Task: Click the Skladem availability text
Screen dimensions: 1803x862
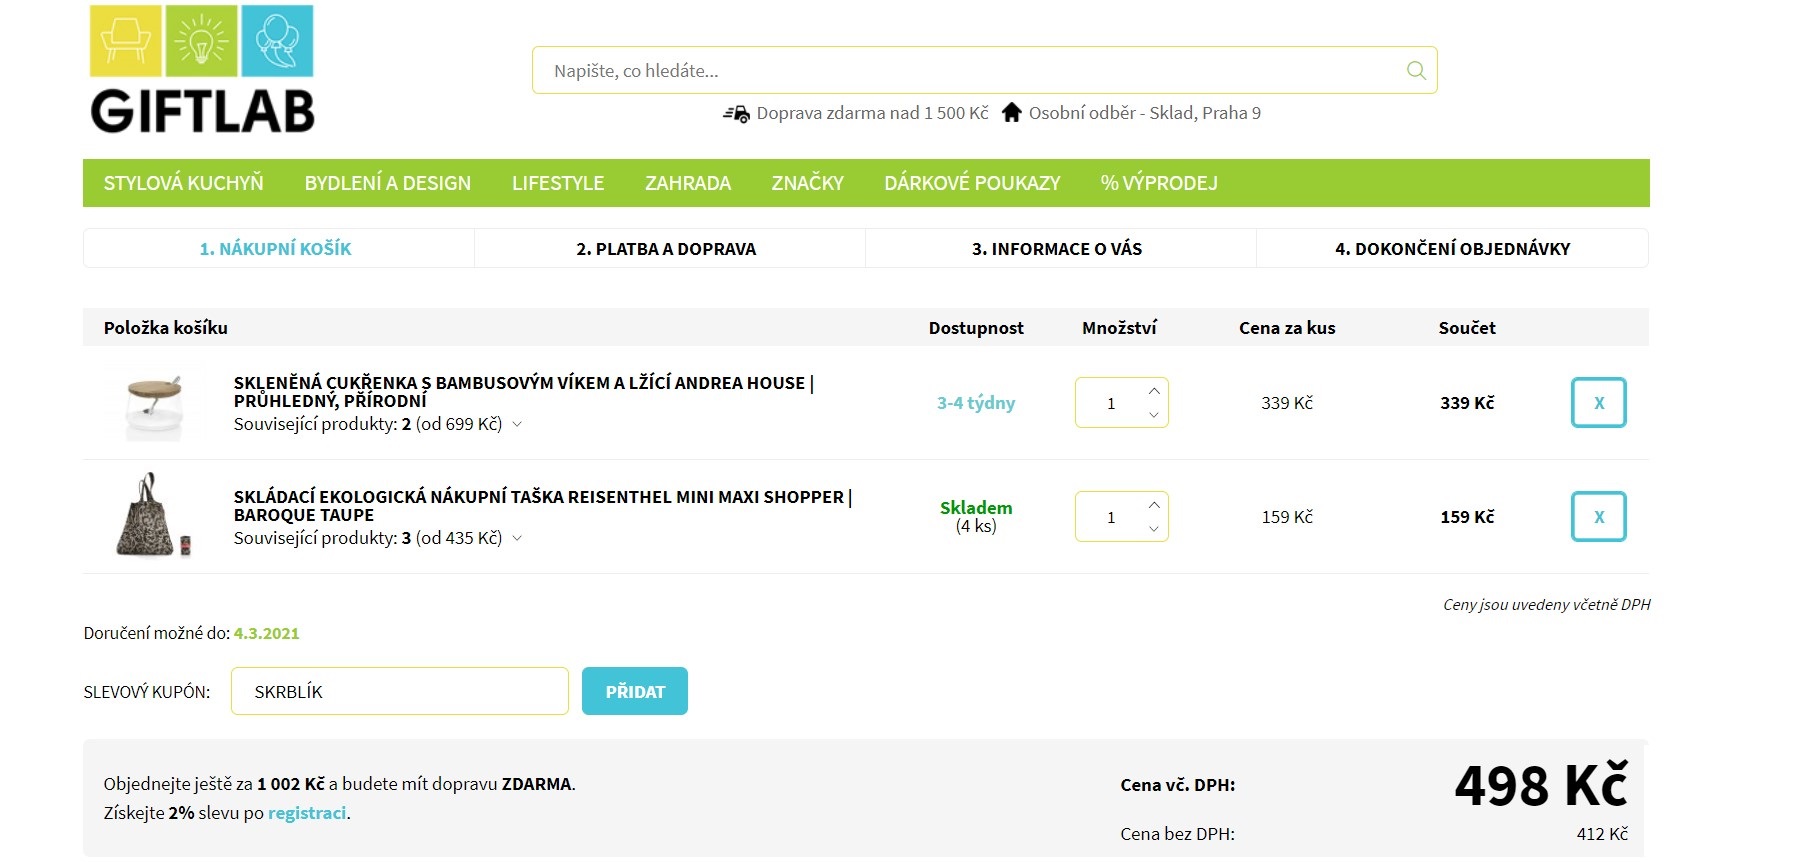Action: 976,507
